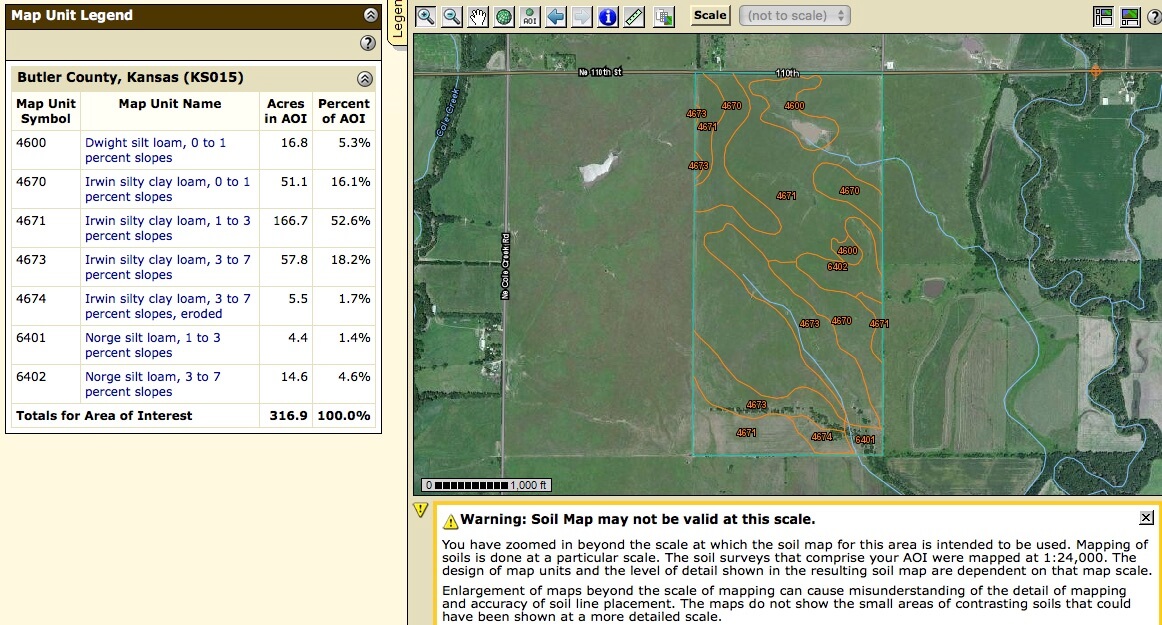Choose the AOI definition tool
The height and width of the screenshot is (625, 1162).
pyautogui.click(x=530, y=16)
